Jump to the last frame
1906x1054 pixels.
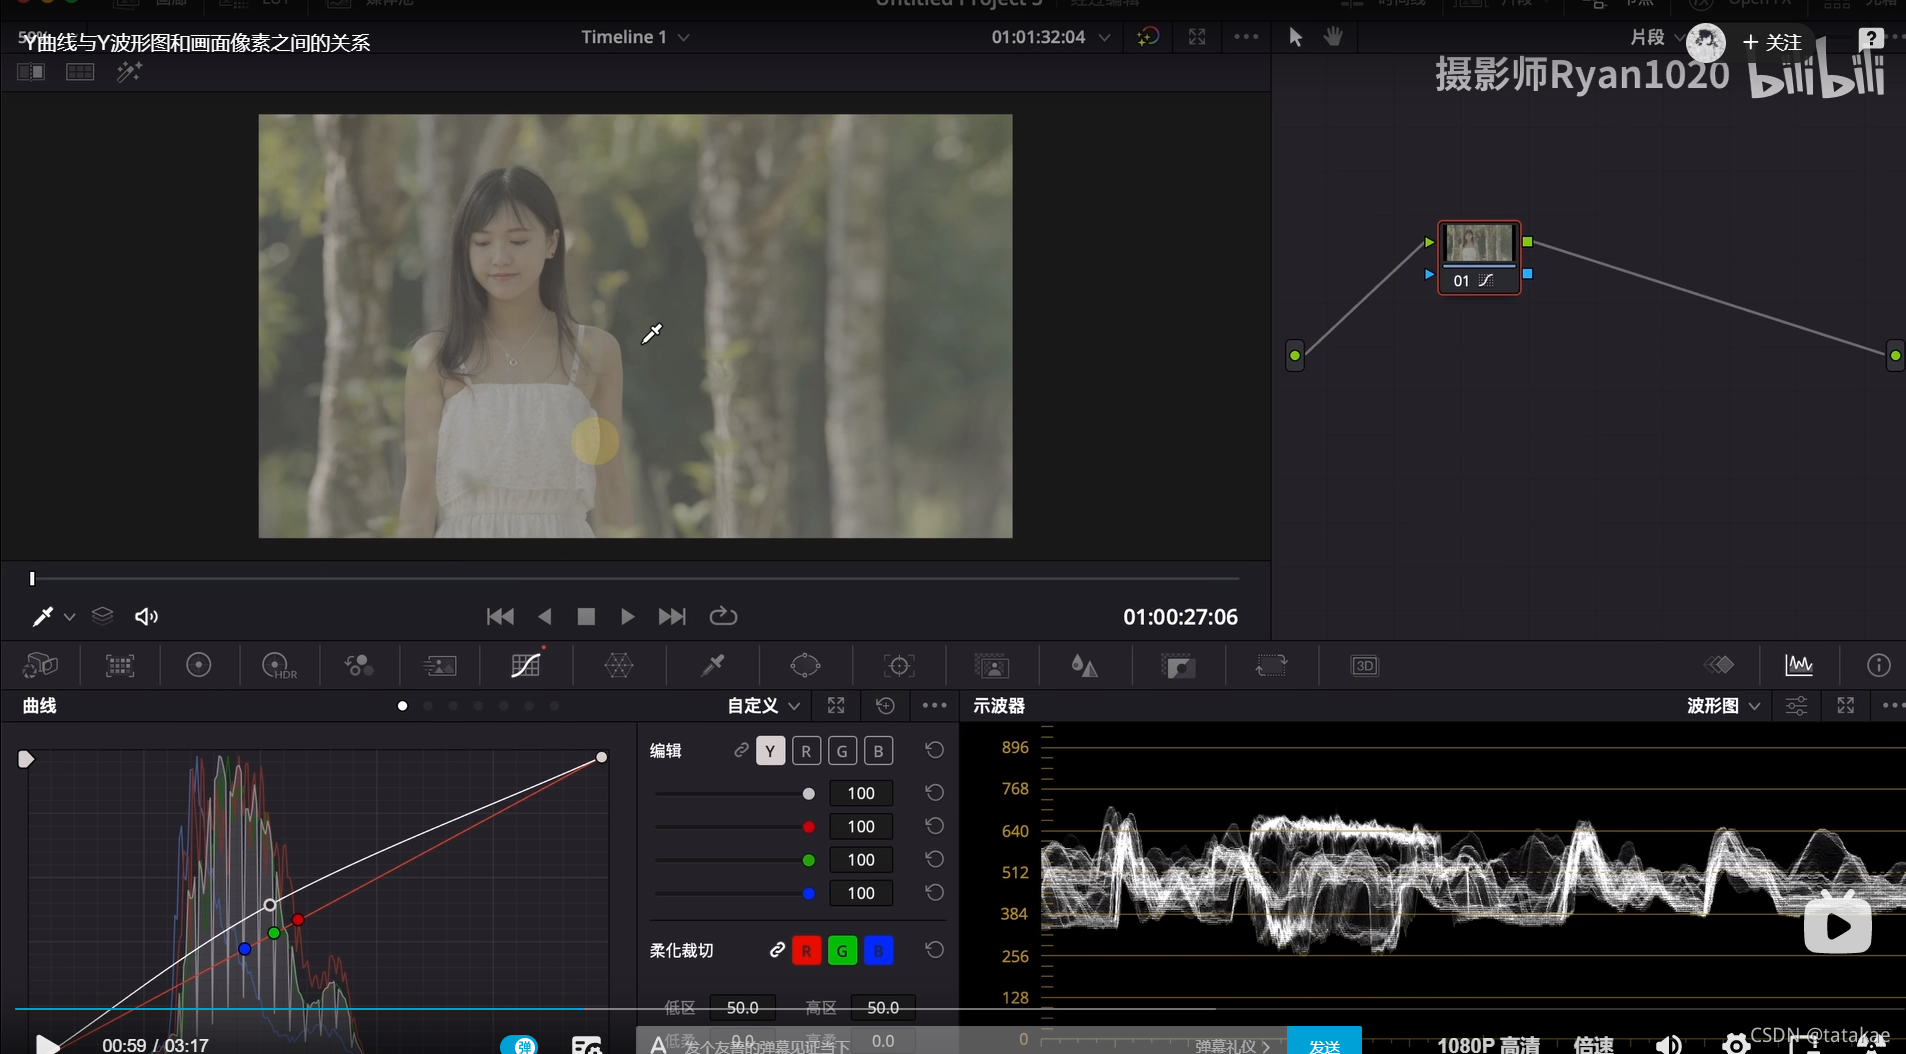pos(672,617)
